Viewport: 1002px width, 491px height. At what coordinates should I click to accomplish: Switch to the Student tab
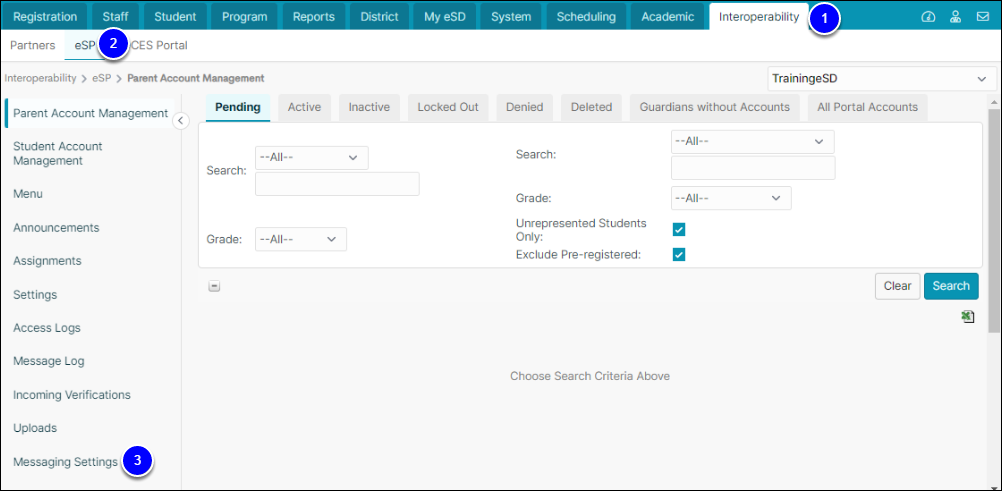click(174, 17)
